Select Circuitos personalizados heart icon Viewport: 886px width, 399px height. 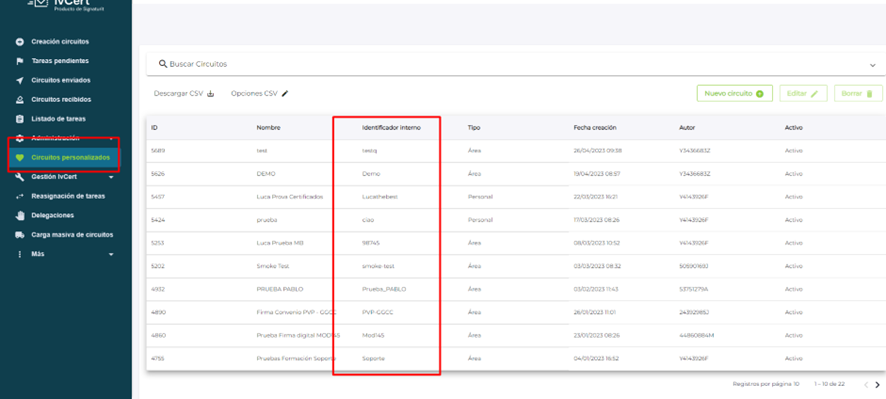click(20, 158)
